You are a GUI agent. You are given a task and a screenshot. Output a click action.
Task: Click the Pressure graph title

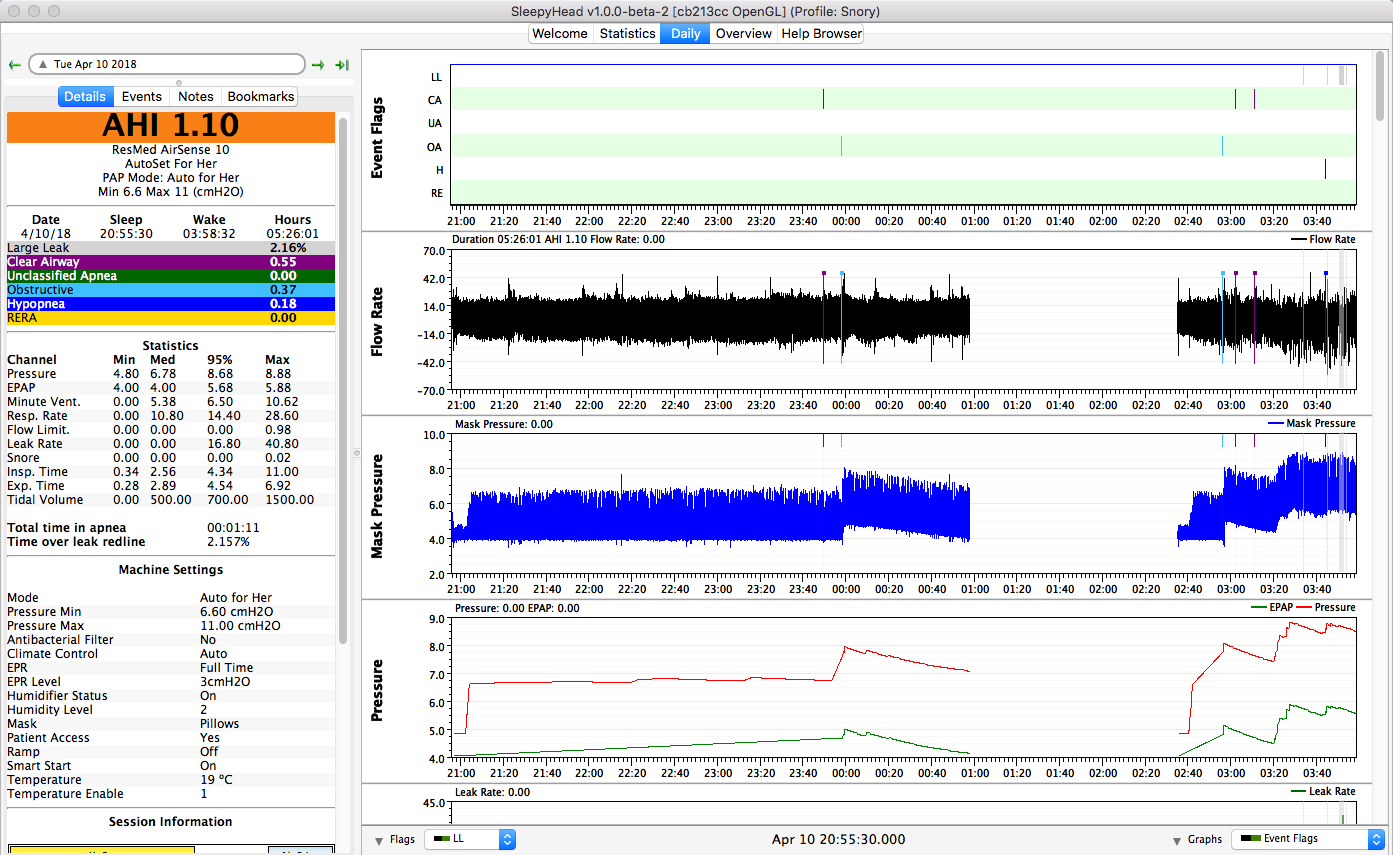(378, 690)
